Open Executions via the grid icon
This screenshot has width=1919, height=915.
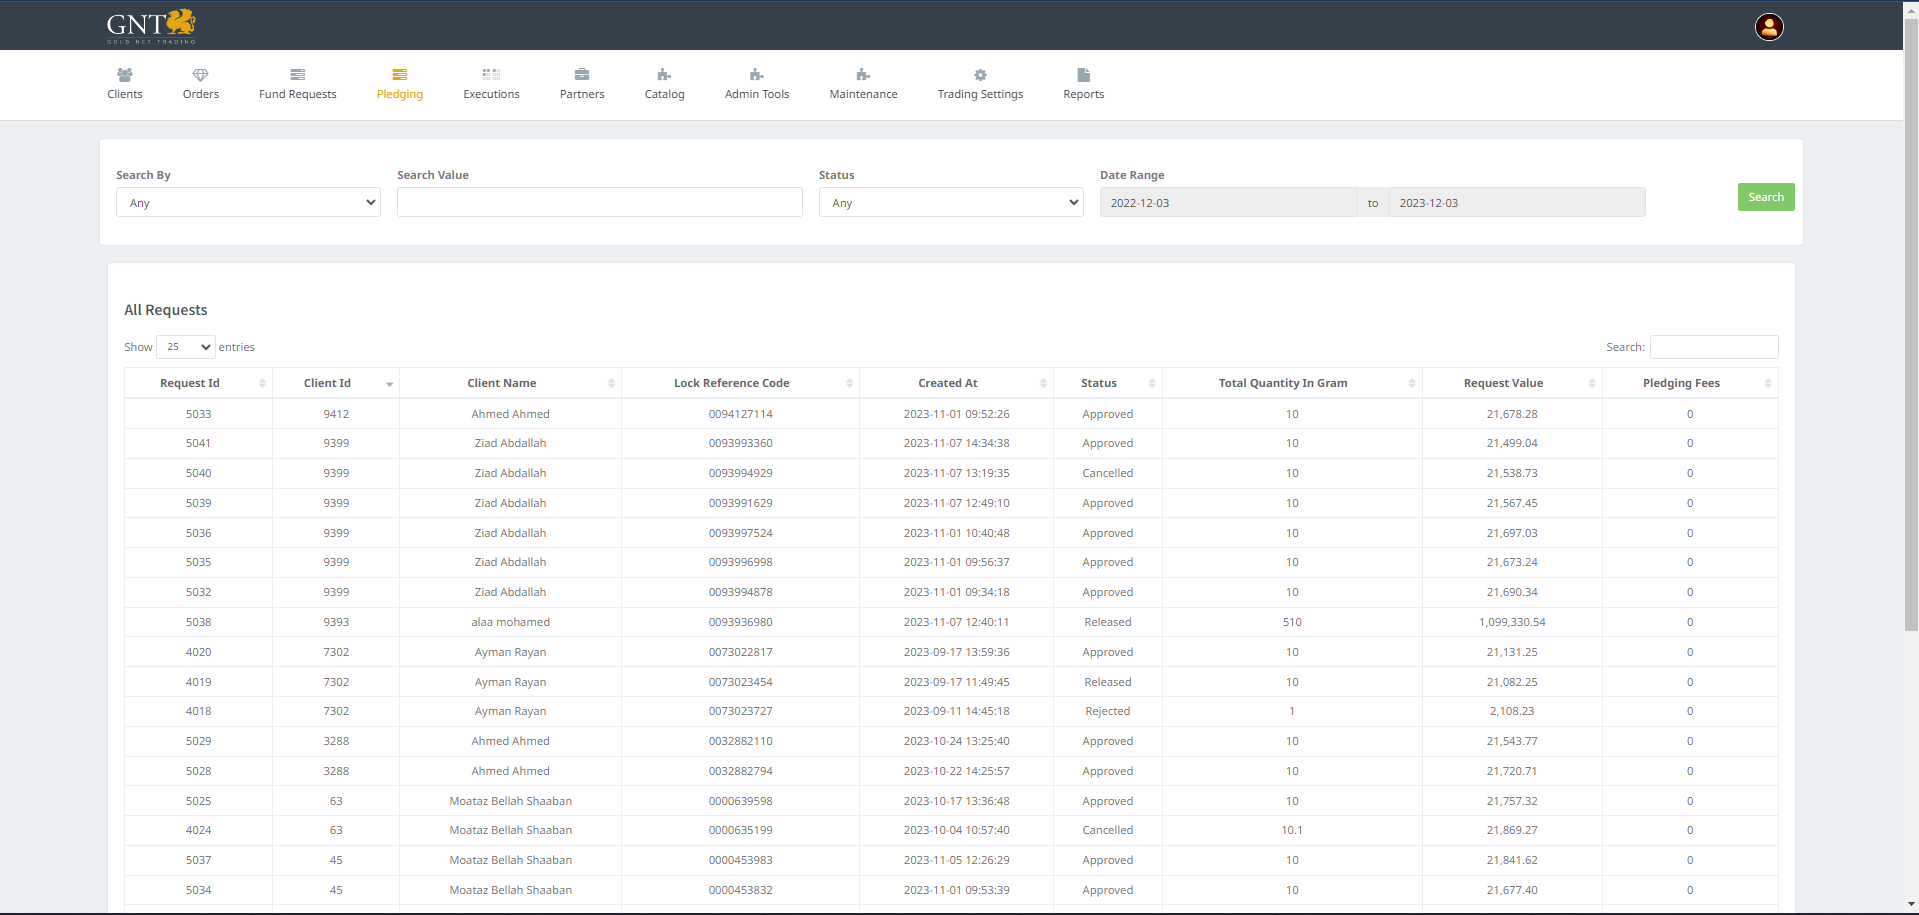(491, 75)
